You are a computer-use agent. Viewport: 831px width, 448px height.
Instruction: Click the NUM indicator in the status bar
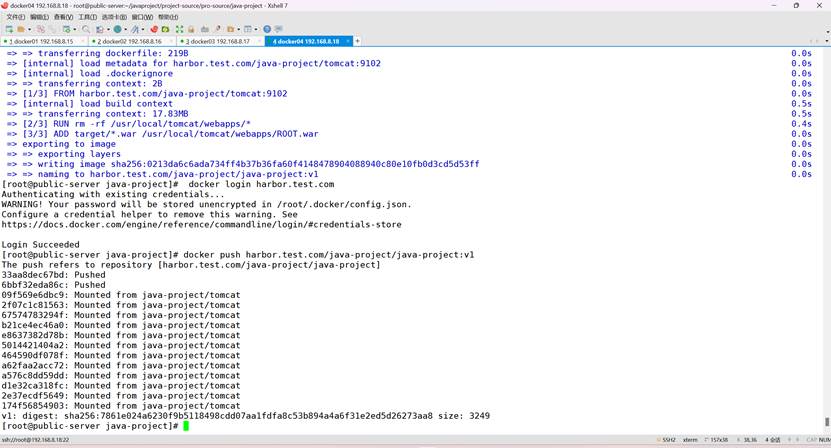coord(825,440)
